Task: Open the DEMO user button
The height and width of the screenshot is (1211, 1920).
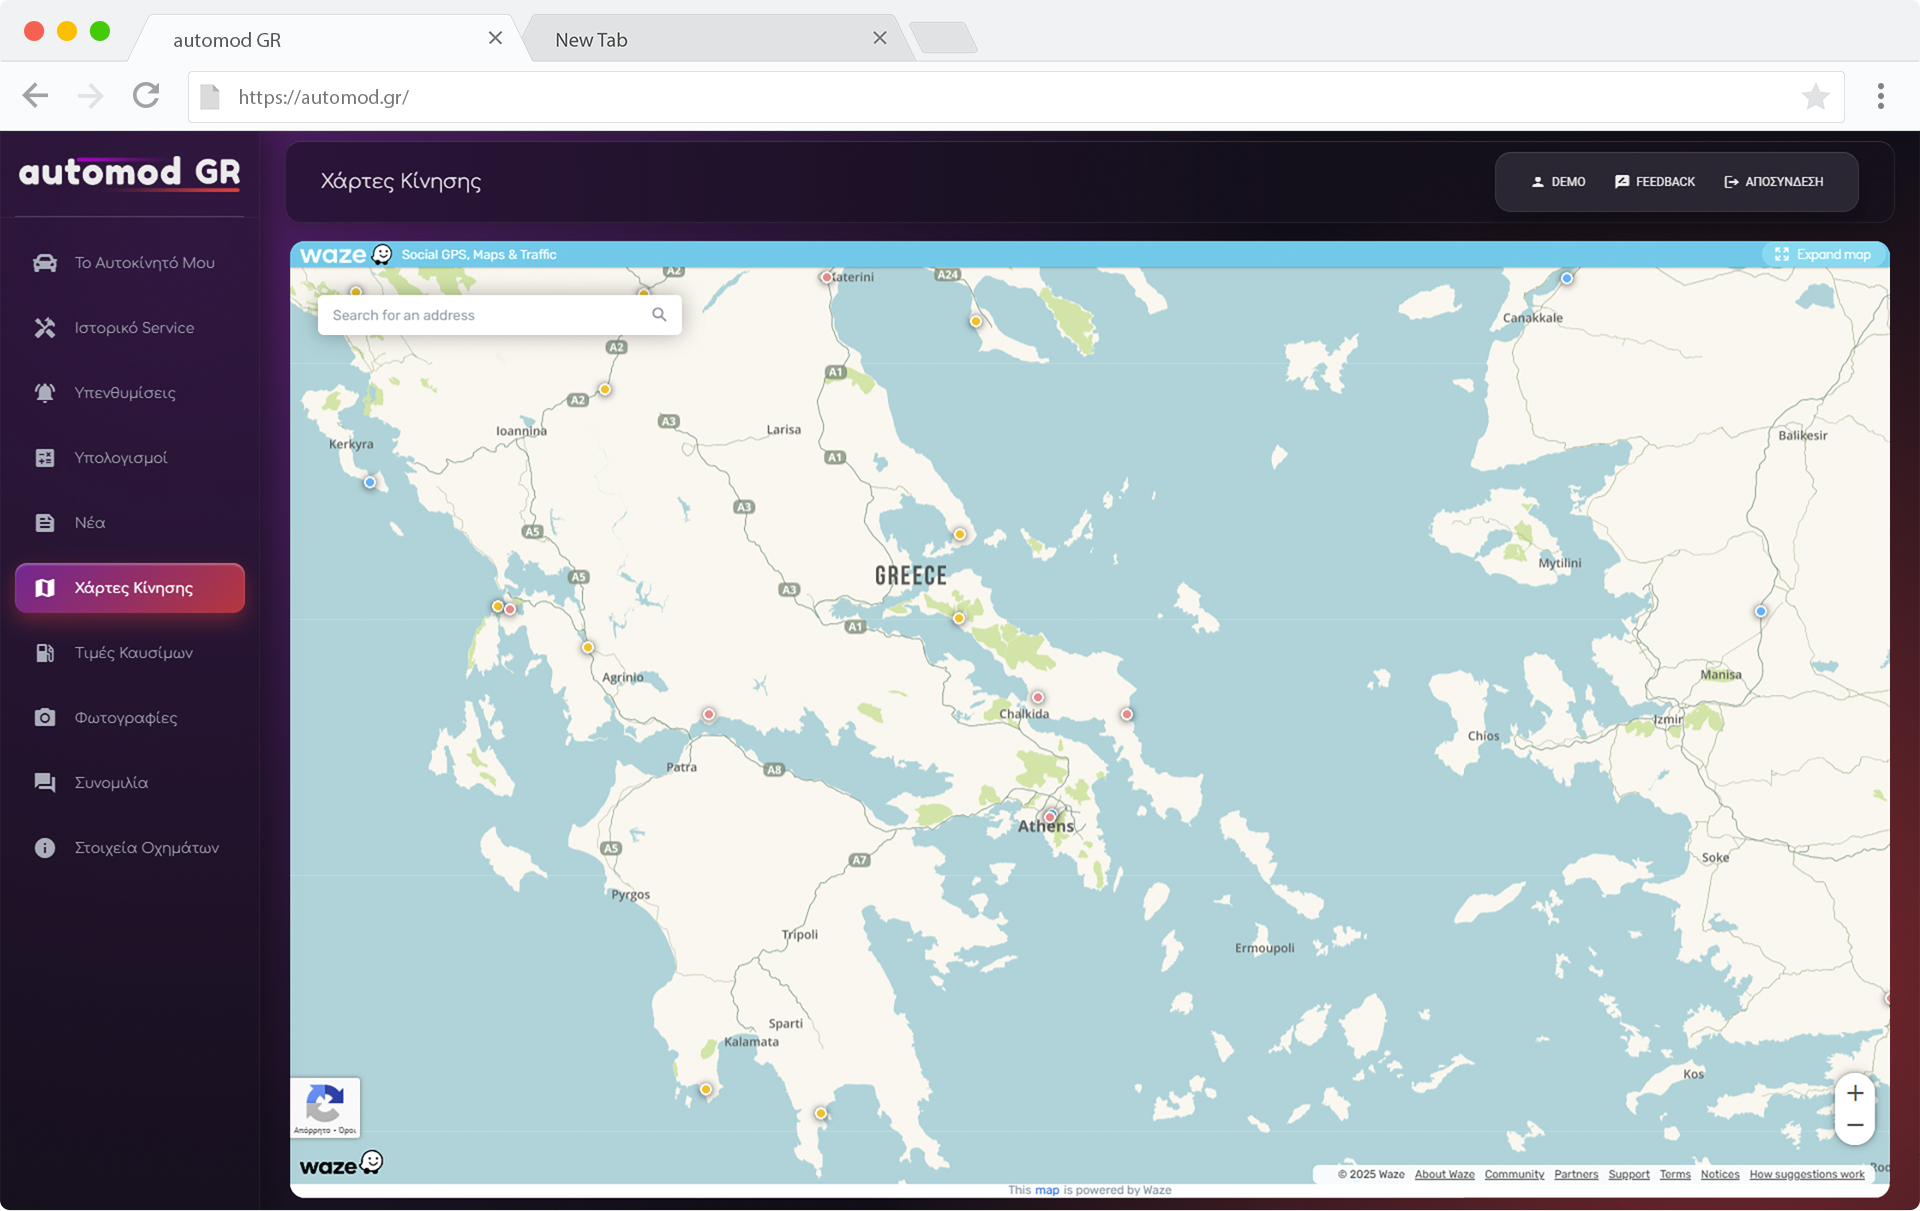Action: [1558, 182]
